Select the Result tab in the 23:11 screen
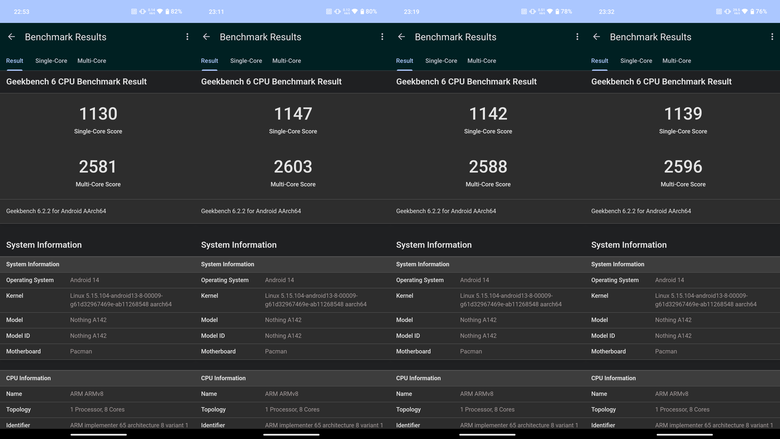The width and height of the screenshot is (780, 439). pos(209,61)
